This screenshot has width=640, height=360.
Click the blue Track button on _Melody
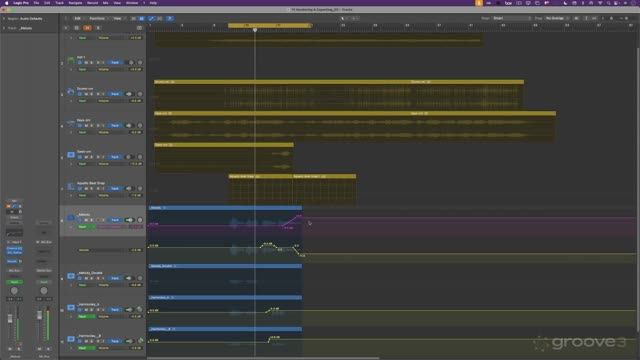[x=115, y=220]
